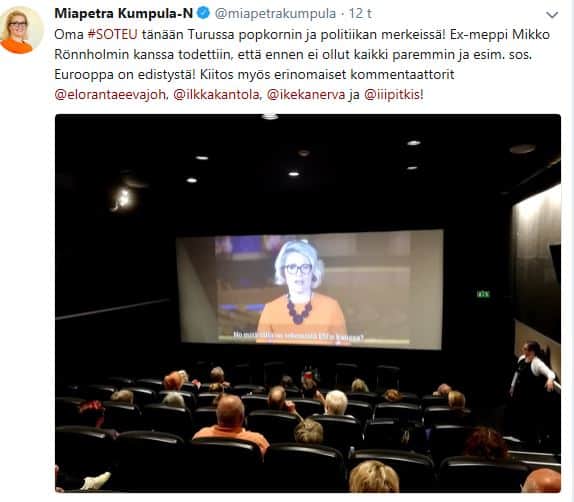Screen dimensions: 574x502
Task: Click the subtitle text on cinema screen
Action: pos(298,337)
